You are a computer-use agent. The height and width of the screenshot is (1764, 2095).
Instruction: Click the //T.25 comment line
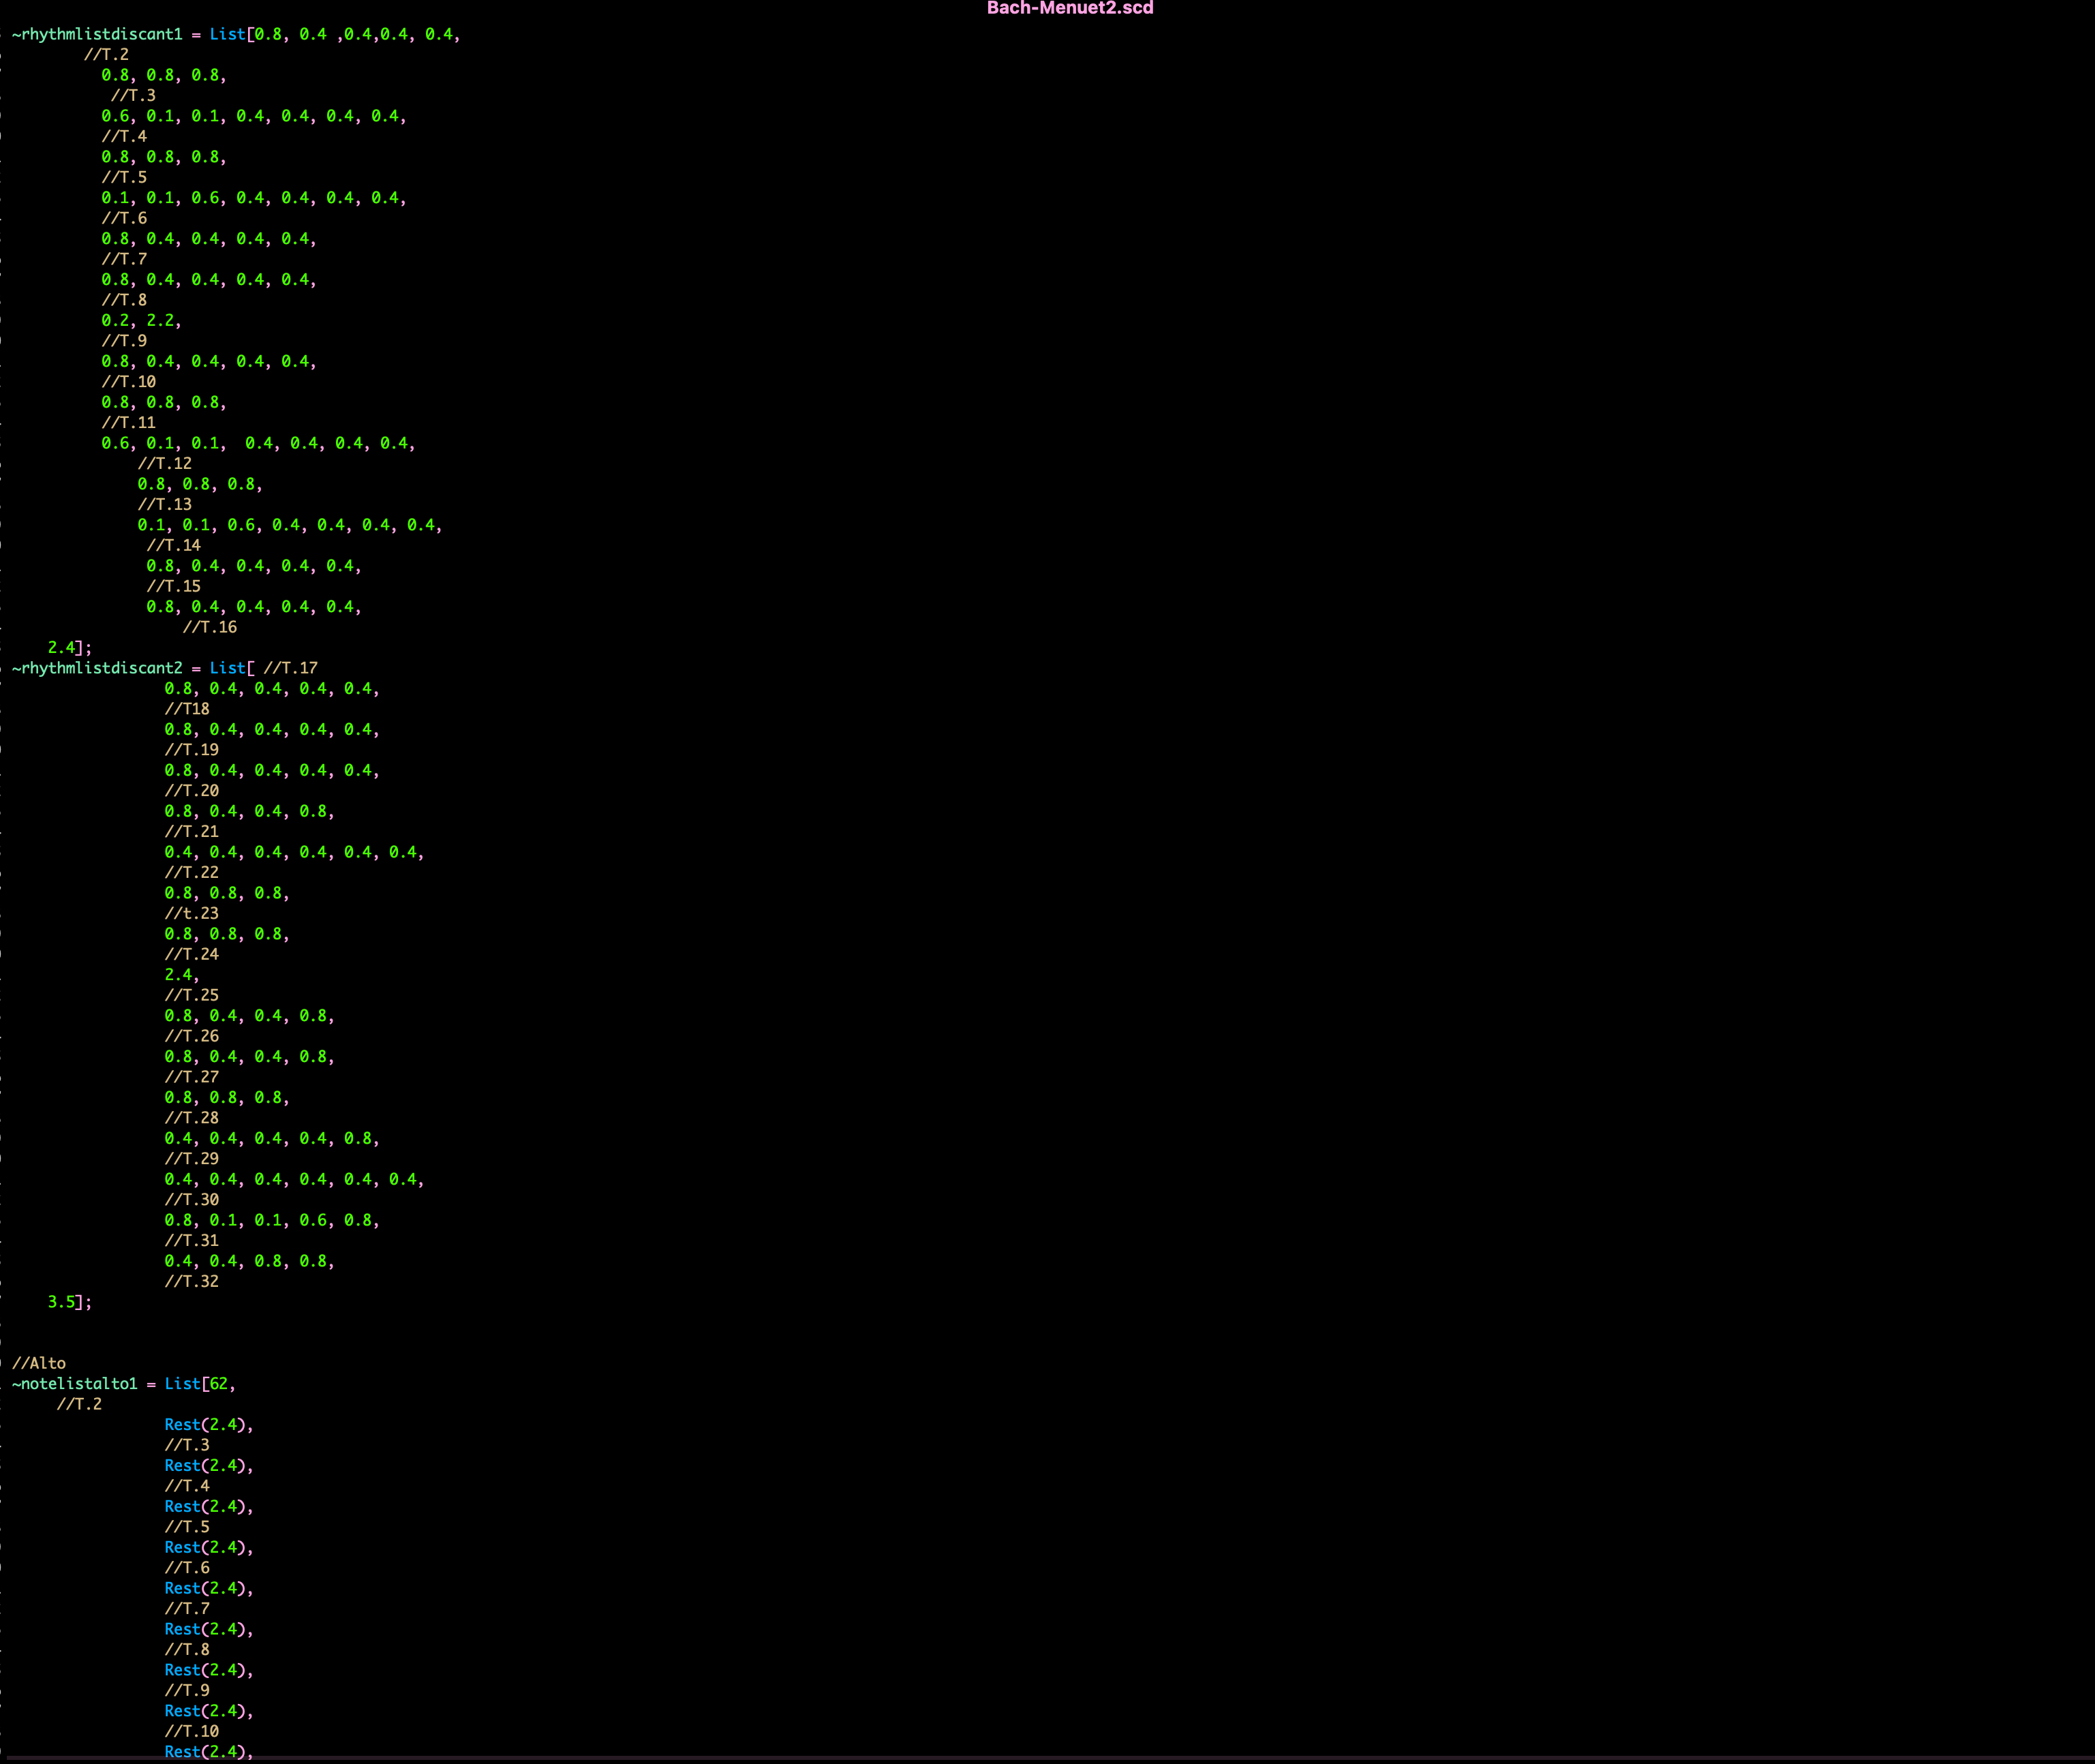191,996
